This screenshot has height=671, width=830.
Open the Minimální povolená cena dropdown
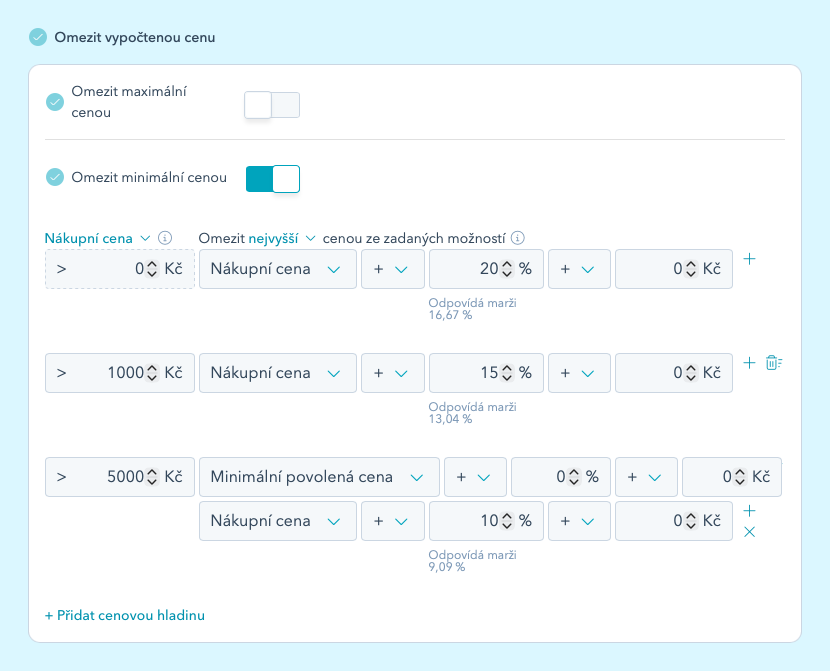[319, 477]
